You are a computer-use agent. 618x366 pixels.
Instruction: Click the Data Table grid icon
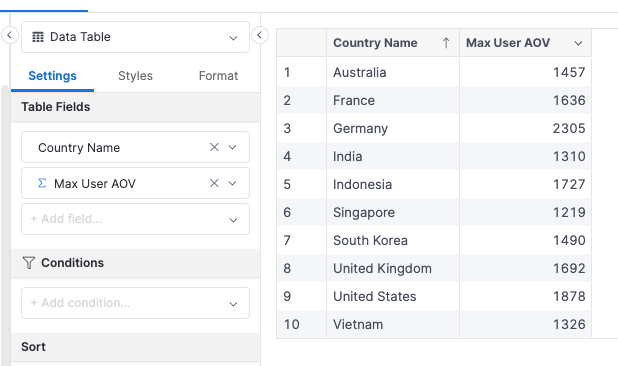pos(38,37)
